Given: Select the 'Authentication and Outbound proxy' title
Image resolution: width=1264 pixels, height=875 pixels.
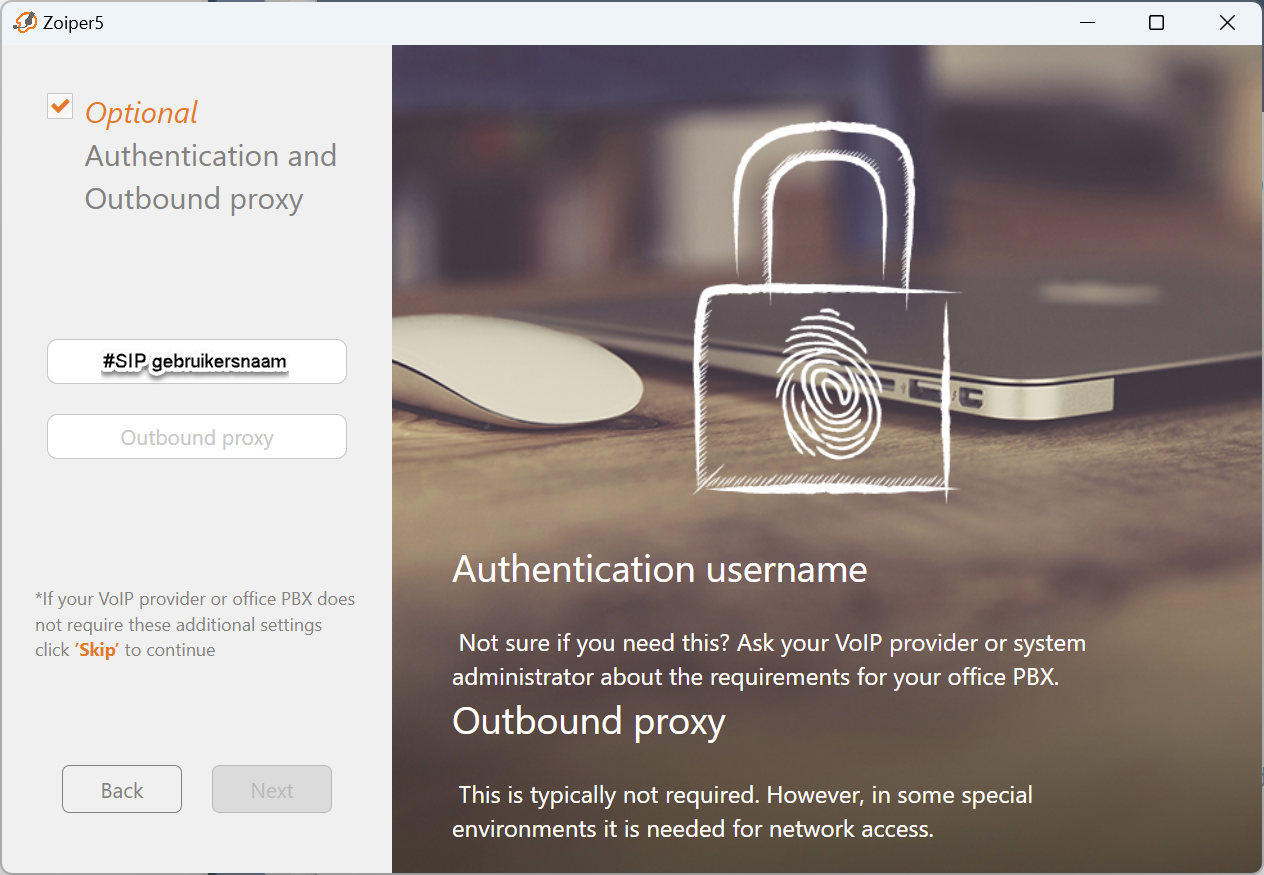Looking at the screenshot, I should pyautogui.click(x=210, y=177).
